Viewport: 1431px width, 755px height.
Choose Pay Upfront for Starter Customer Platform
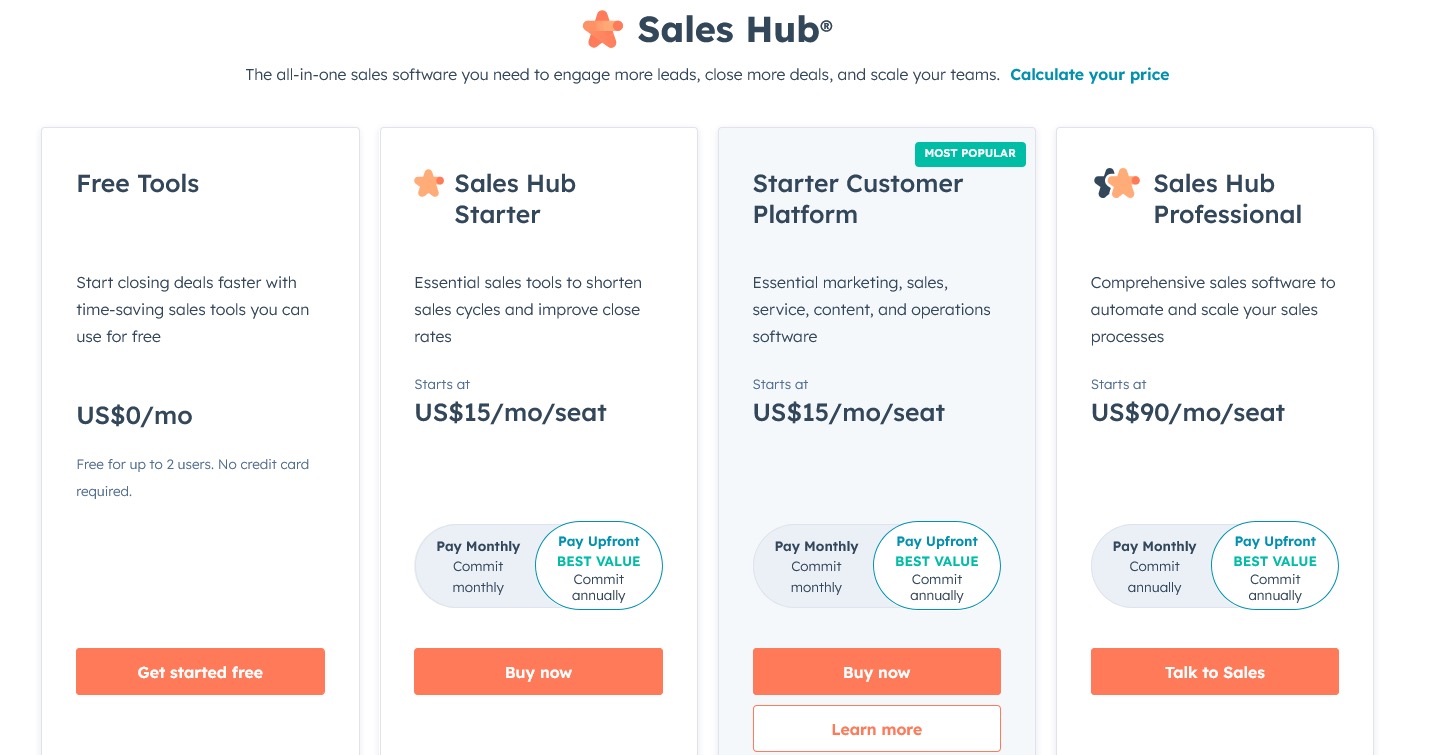pos(936,565)
